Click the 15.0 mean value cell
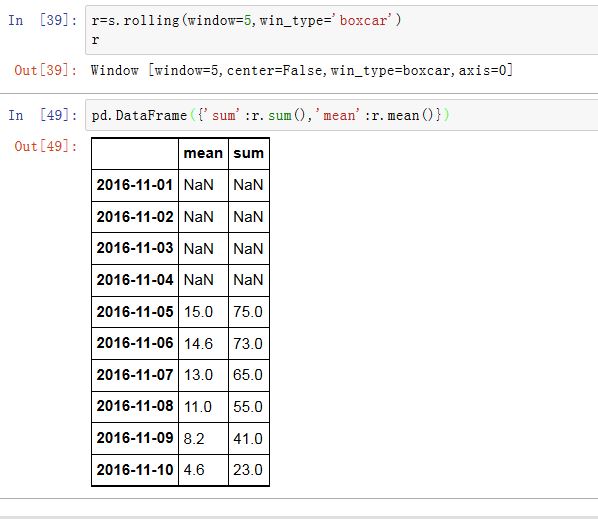The width and height of the screenshot is (598, 519). [203, 312]
